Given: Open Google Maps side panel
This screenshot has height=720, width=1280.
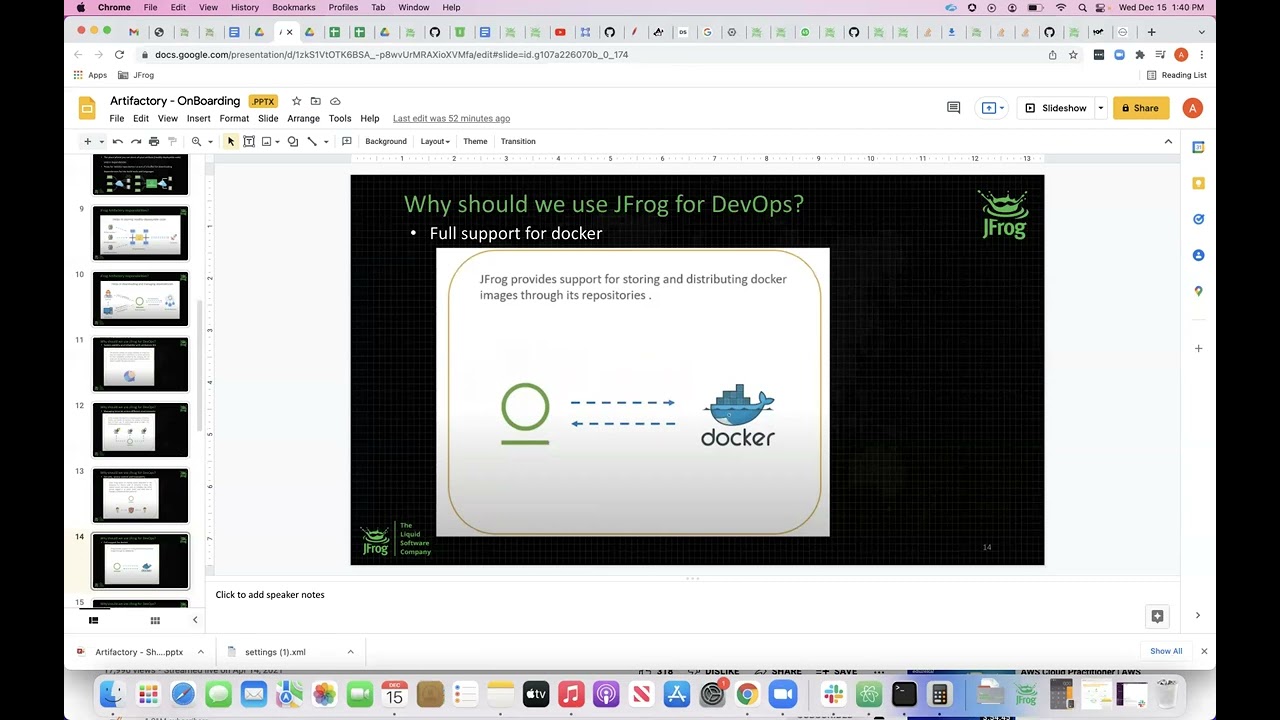Looking at the screenshot, I should (x=1198, y=291).
